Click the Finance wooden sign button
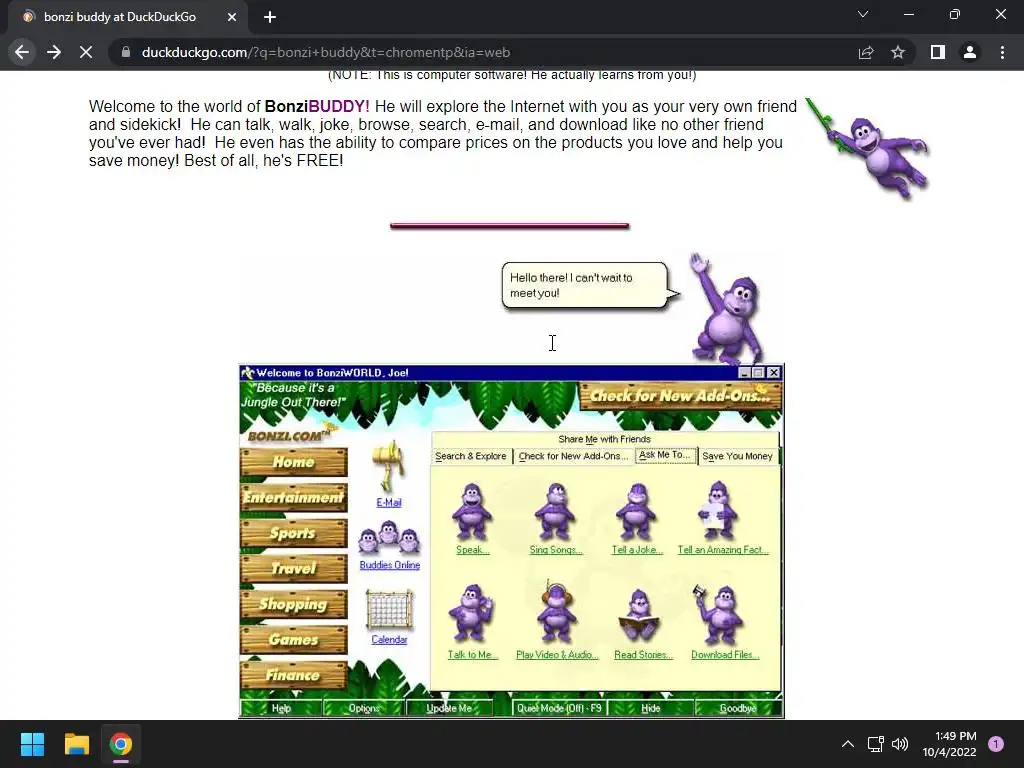Image resolution: width=1024 pixels, height=768 pixels. (x=294, y=675)
